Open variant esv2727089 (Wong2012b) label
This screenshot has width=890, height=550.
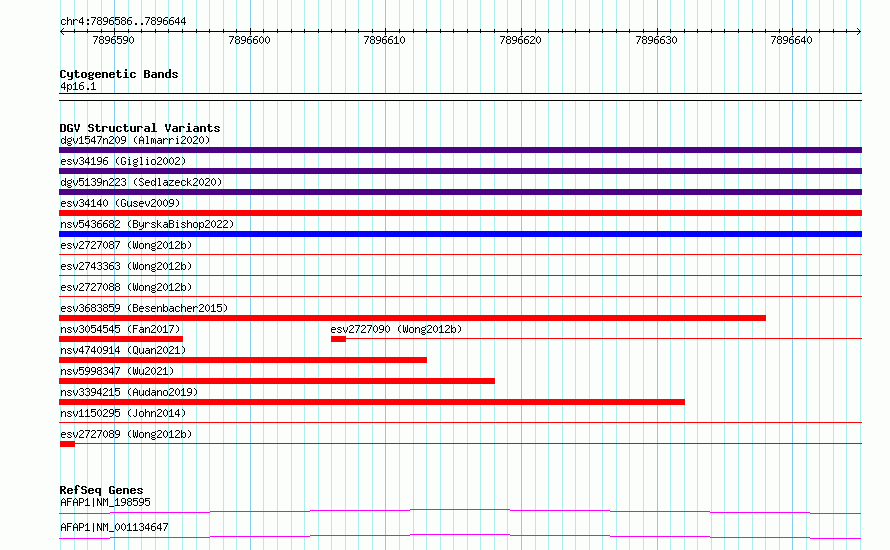126,434
